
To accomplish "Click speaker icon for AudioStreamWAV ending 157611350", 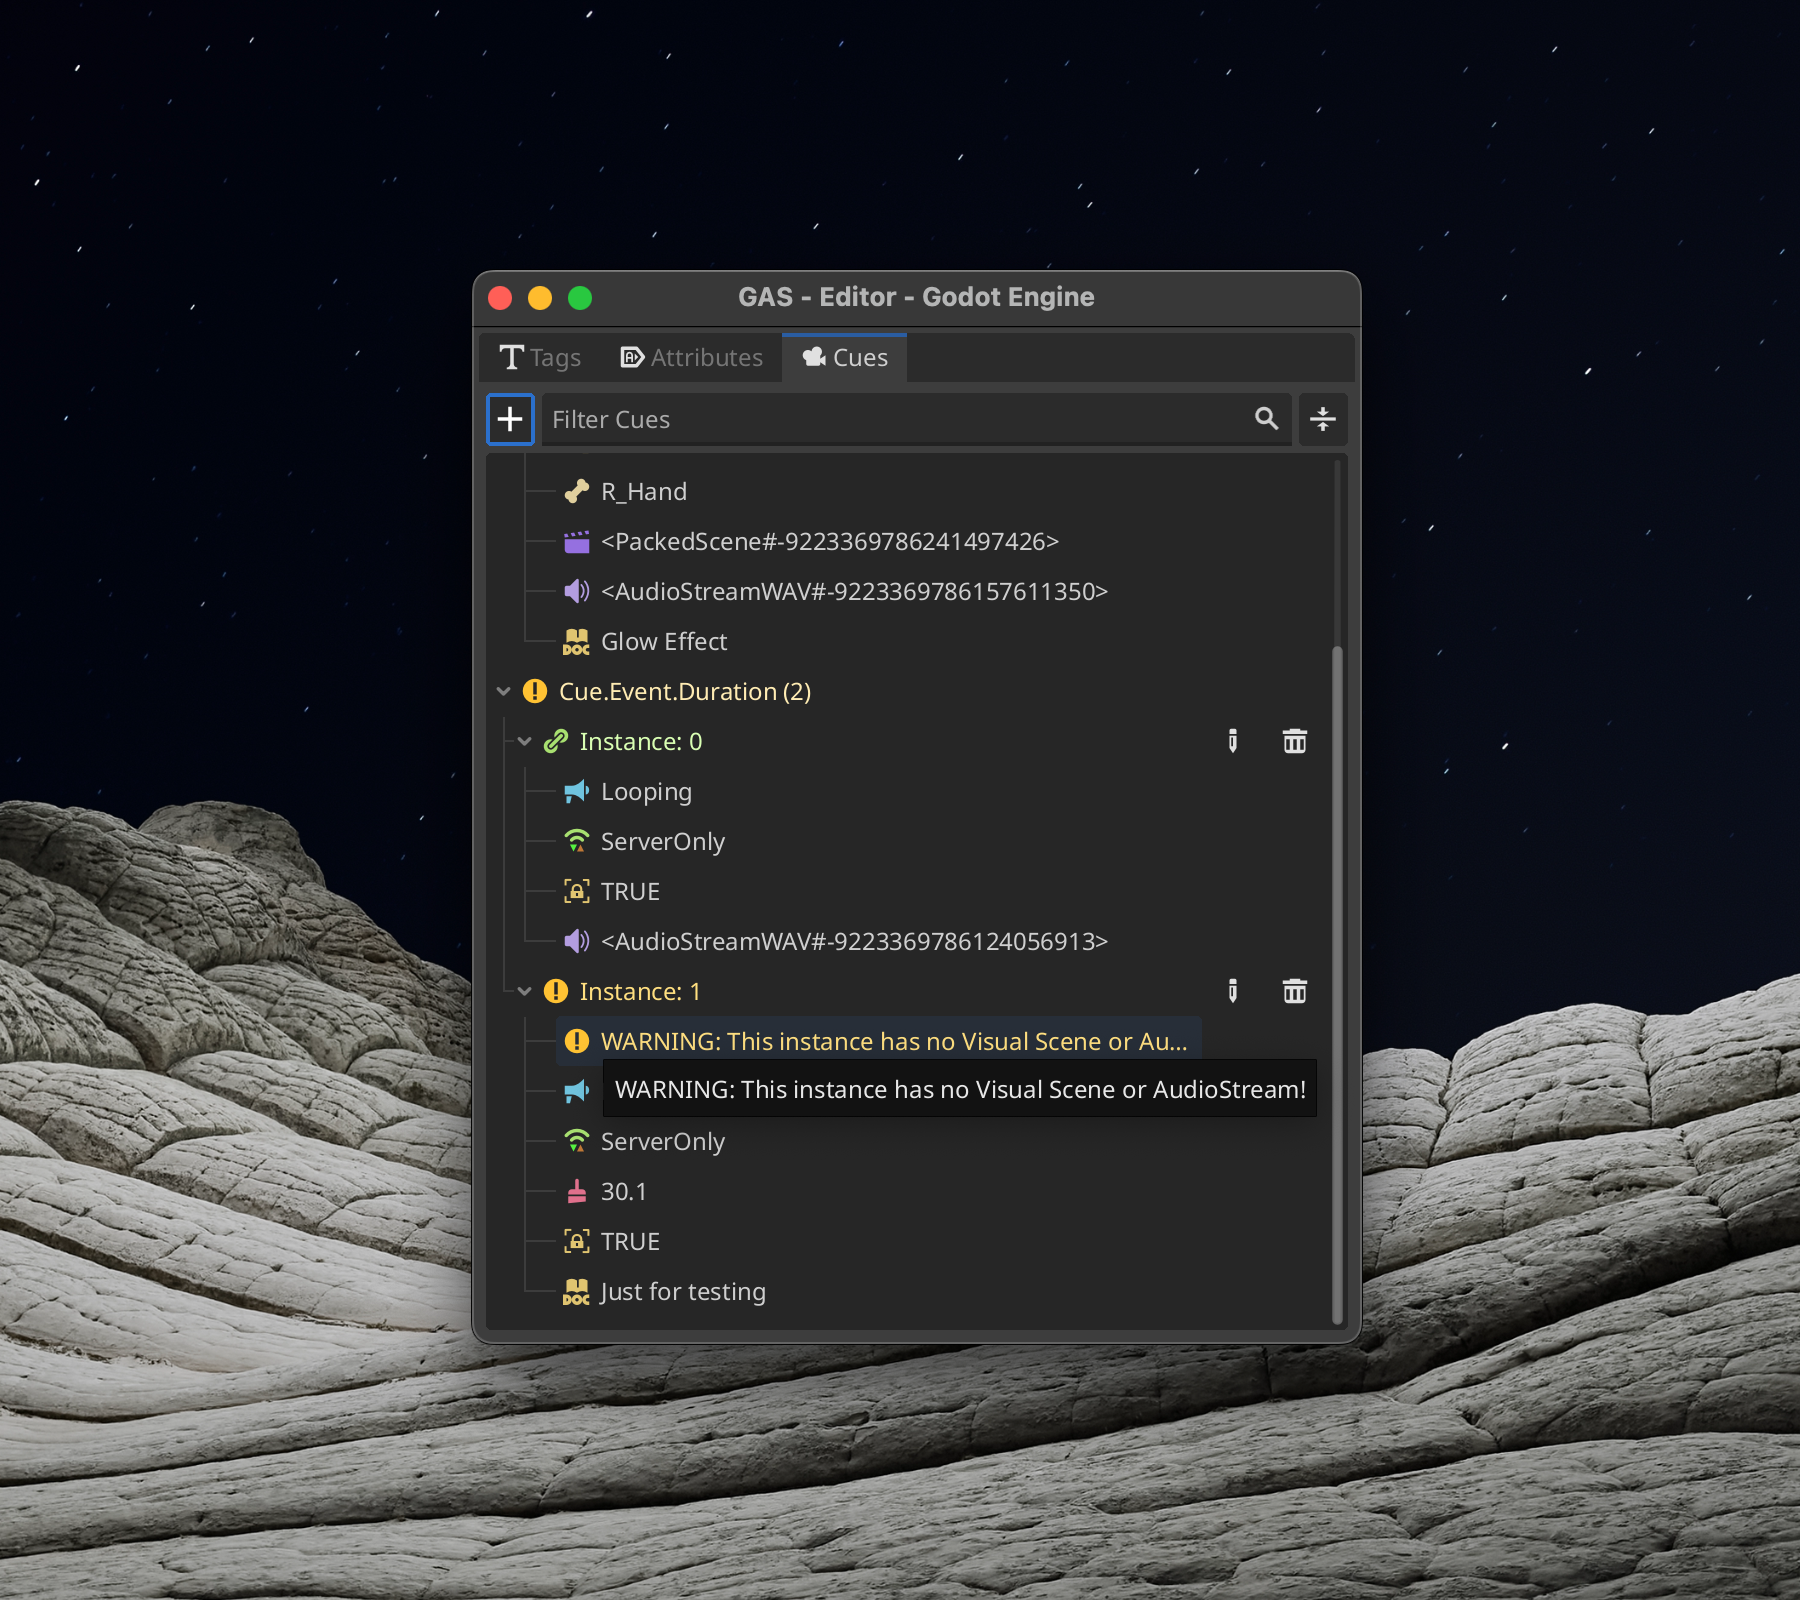I will pos(577,591).
